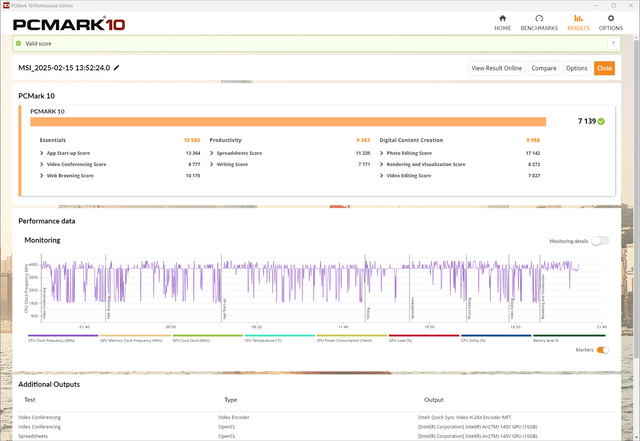640x441 pixels.
Task: Click the green valid score check icon
Action: coord(18,43)
